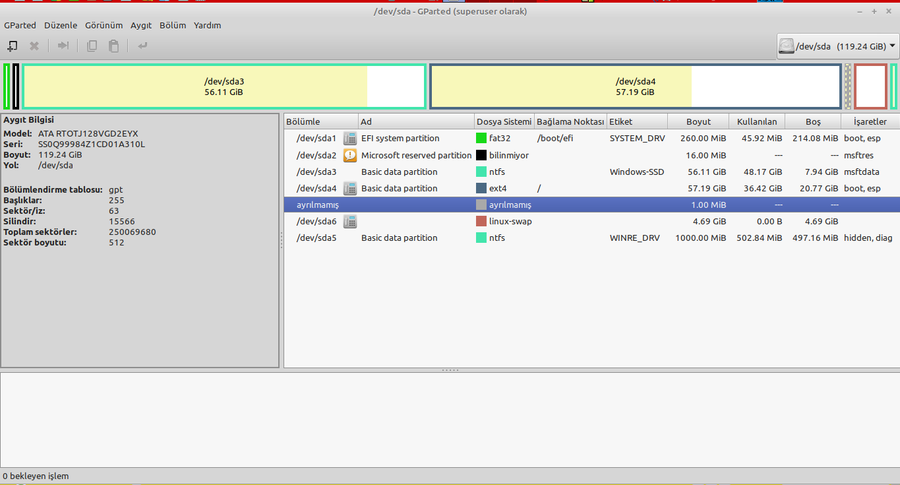Click the lock icon next to /dev/sda4
Screen dimensions: 900x485
click(350, 188)
